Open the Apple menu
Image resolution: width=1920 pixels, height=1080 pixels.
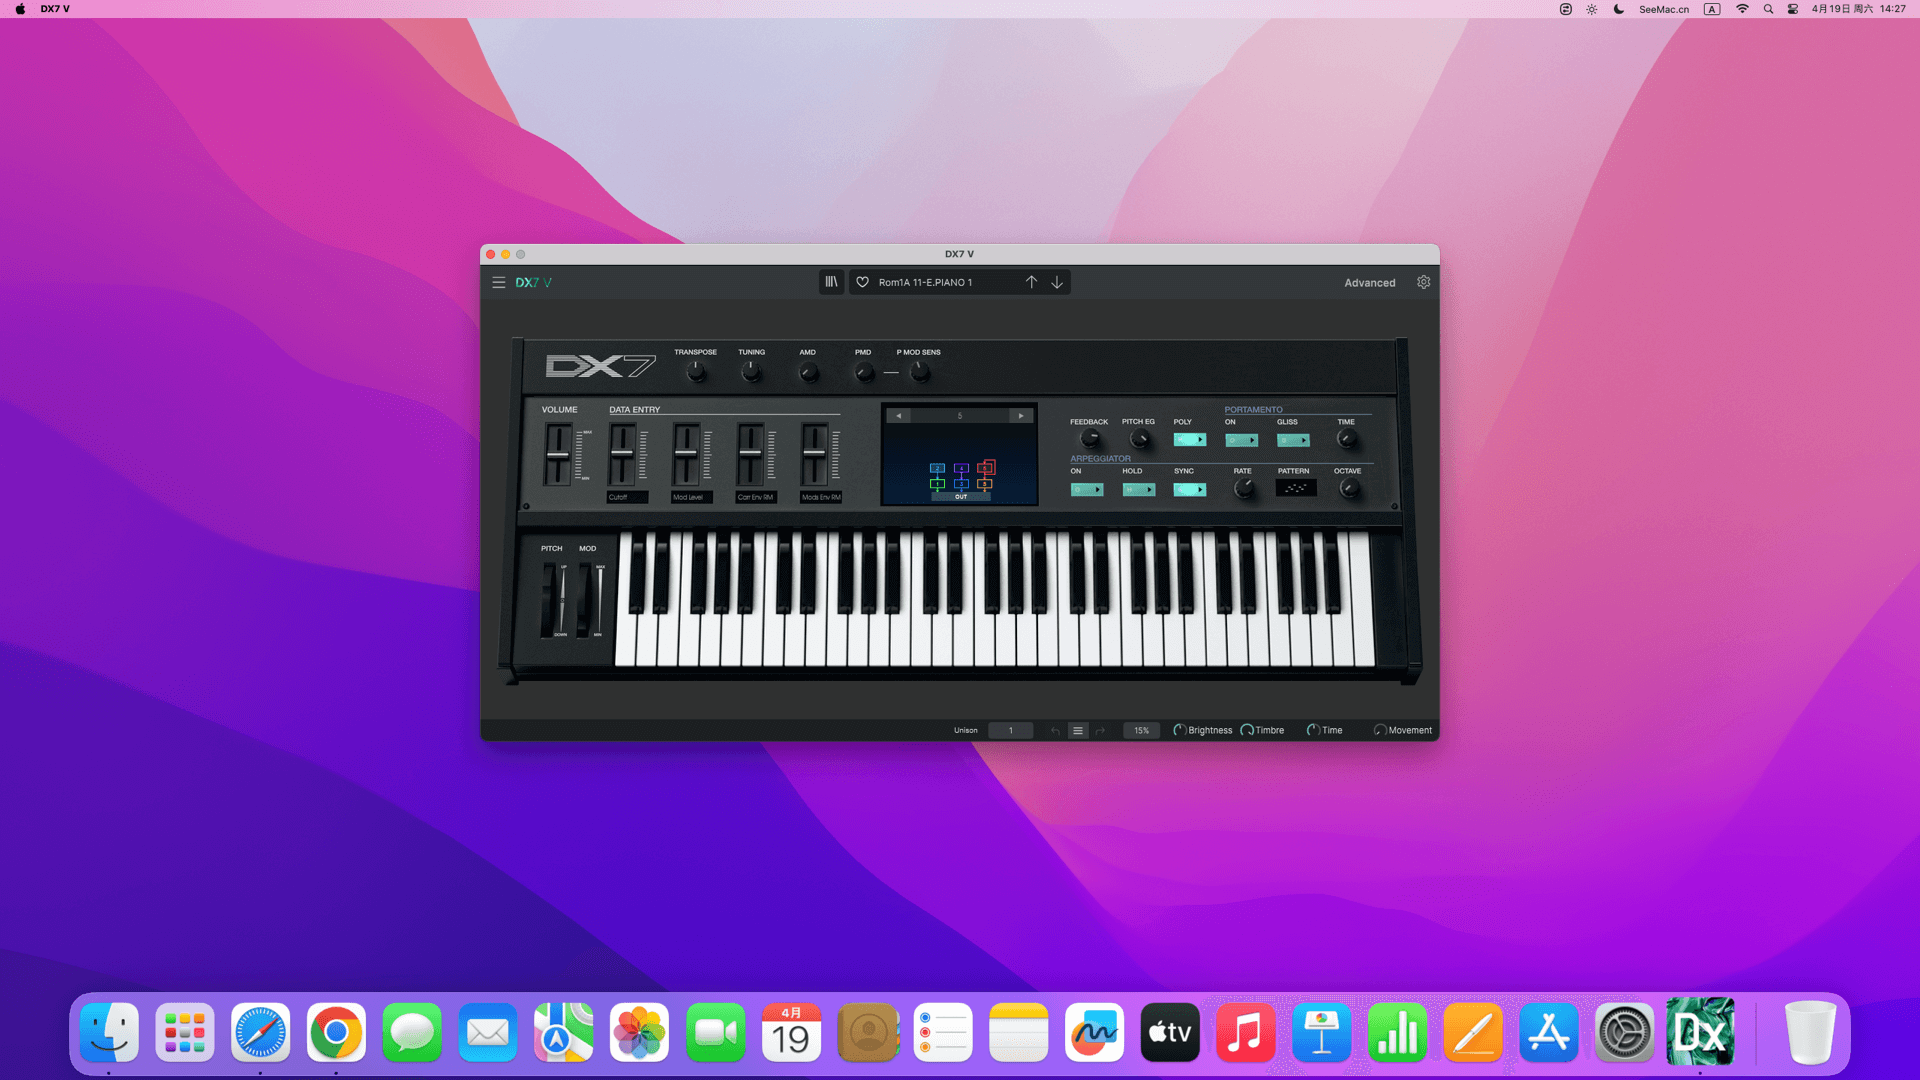click(x=20, y=9)
